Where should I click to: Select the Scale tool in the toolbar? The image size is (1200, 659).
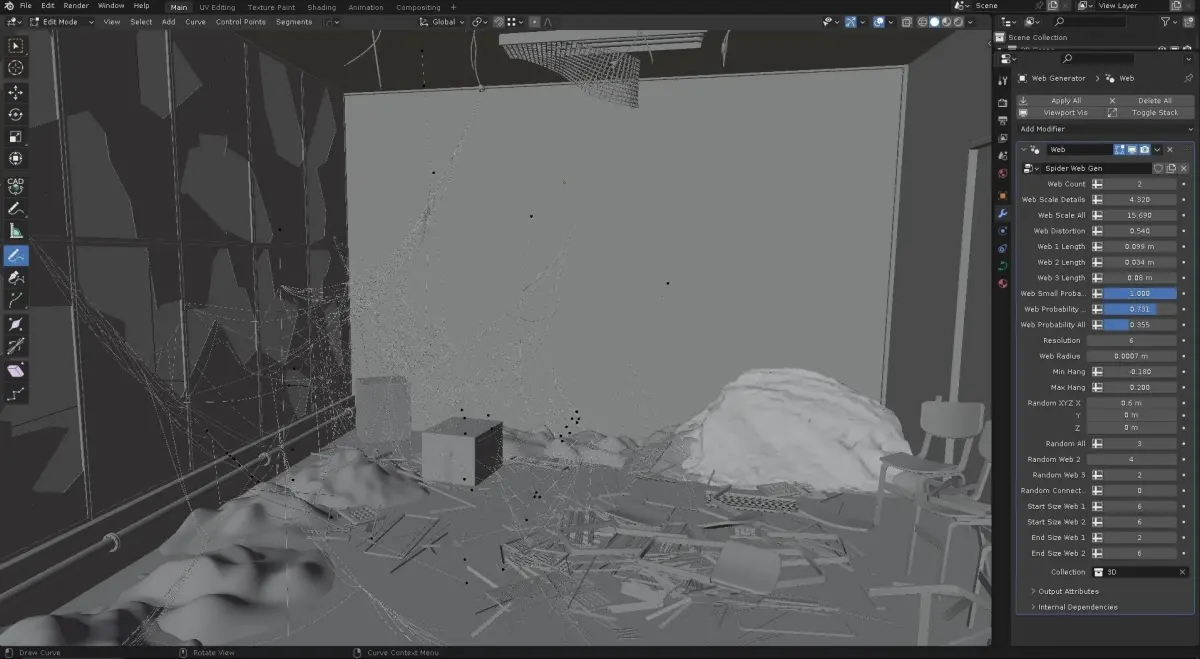click(x=16, y=137)
